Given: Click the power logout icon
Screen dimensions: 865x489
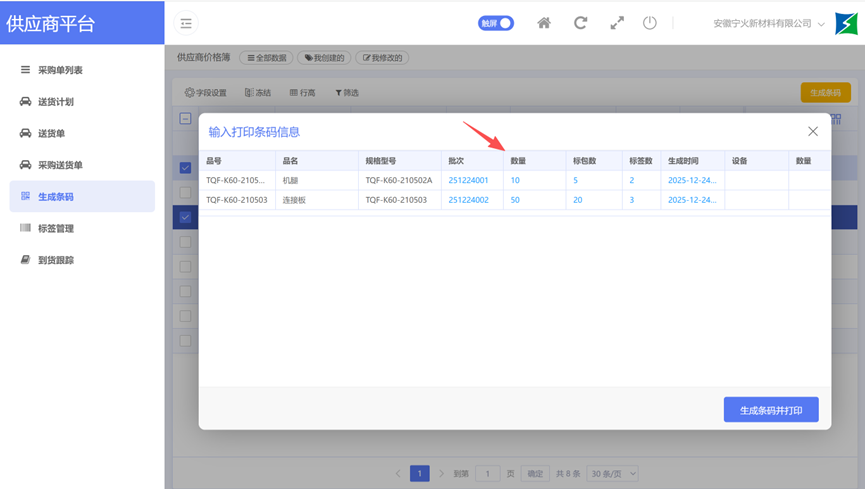Looking at the screenshot, I should 650,23.
